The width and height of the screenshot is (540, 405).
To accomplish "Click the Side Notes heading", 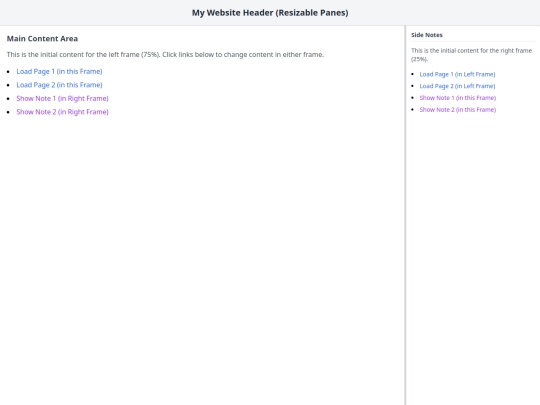I will click(x=427, y=35).
